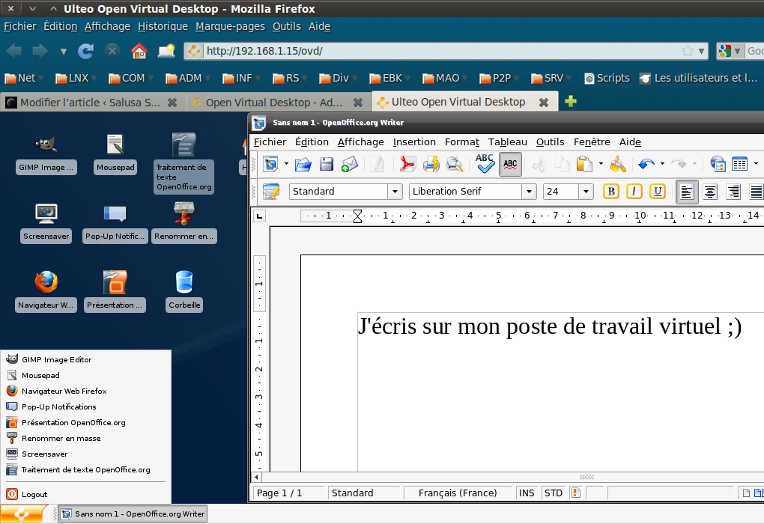
Task: Click Firefox Reload page icon
Action: [86, 51]
